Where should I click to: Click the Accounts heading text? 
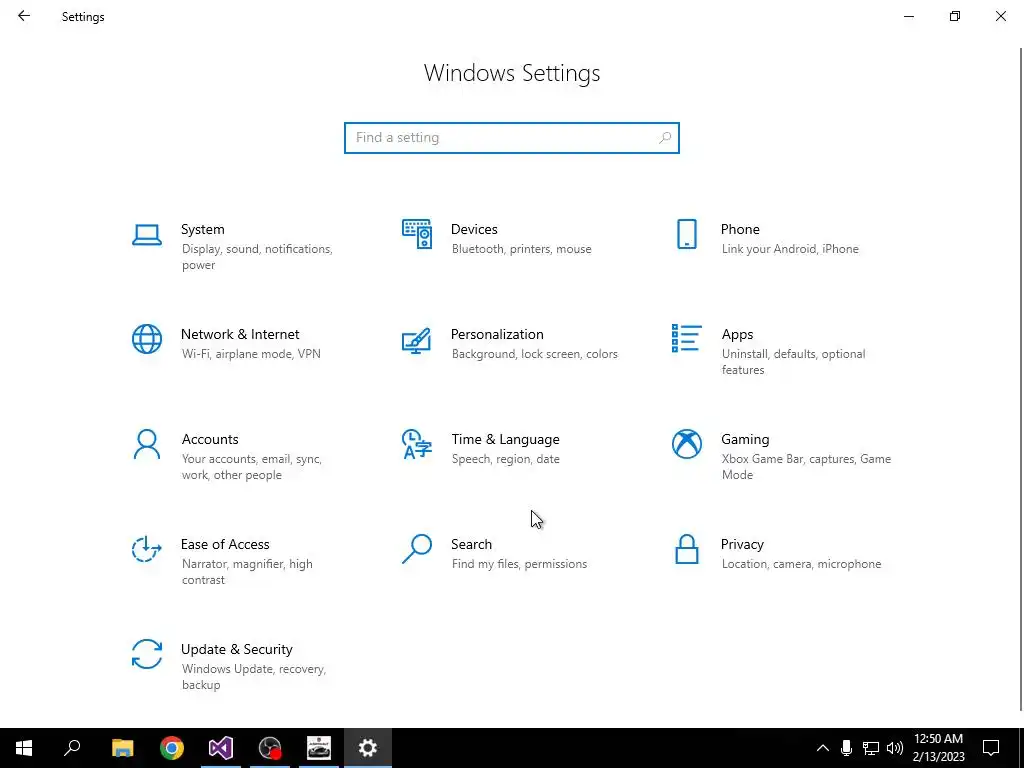tap(210, 440)
